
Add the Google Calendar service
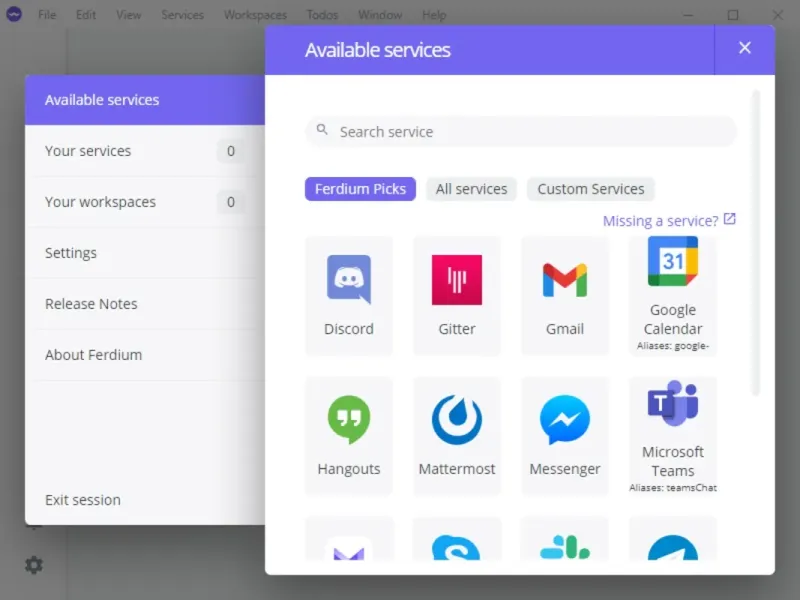(x=672, y=295)
